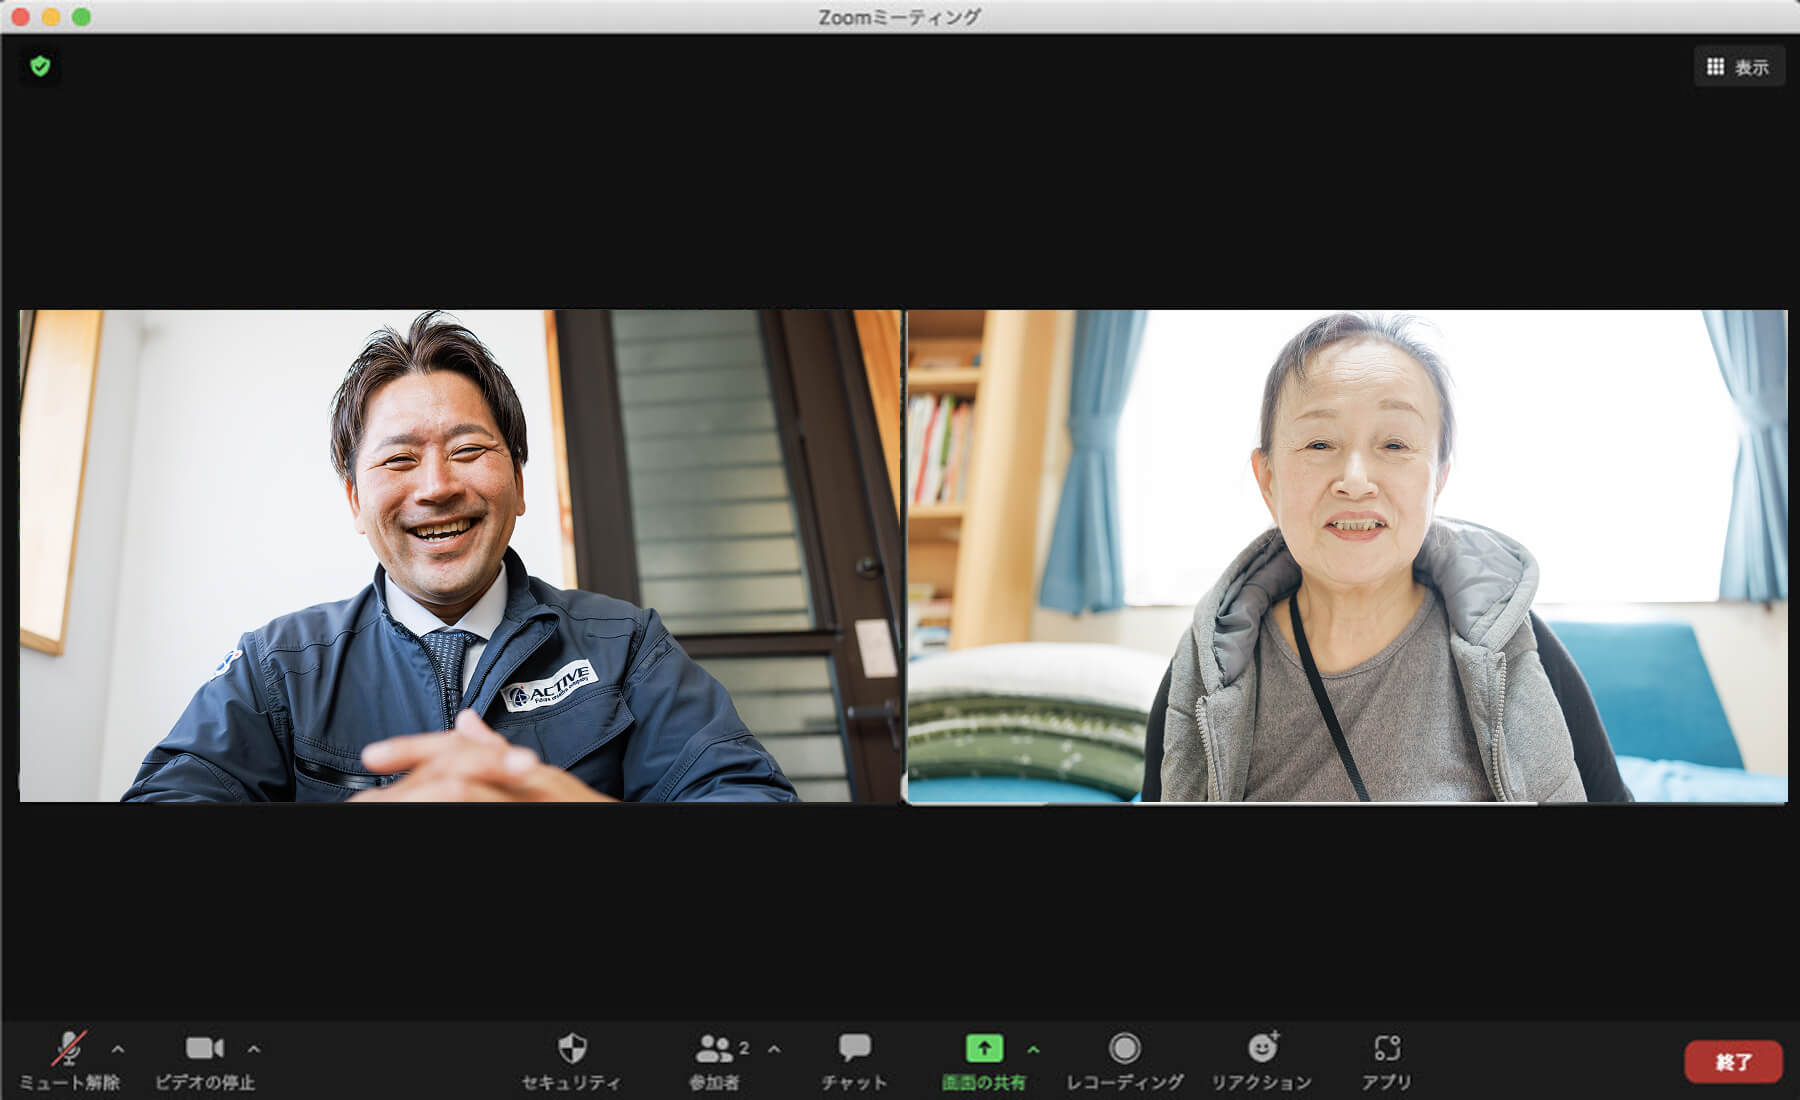Expand the participants options arrow
1800x1100 pixels.
point(774,1049)
